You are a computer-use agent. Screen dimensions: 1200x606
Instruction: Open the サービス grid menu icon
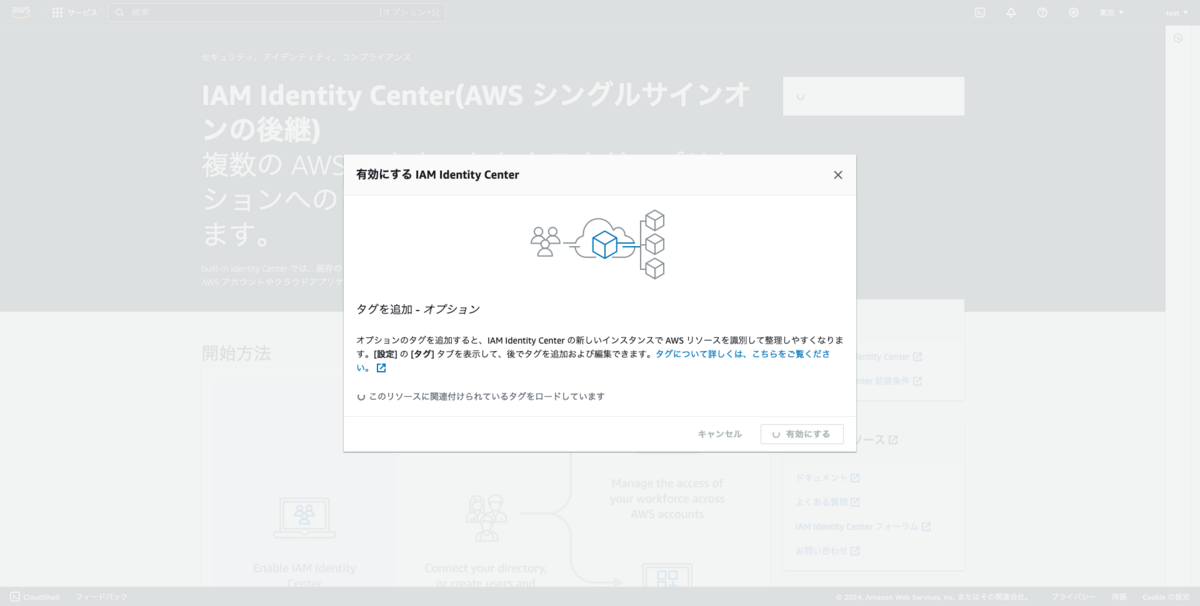point(58,12)
